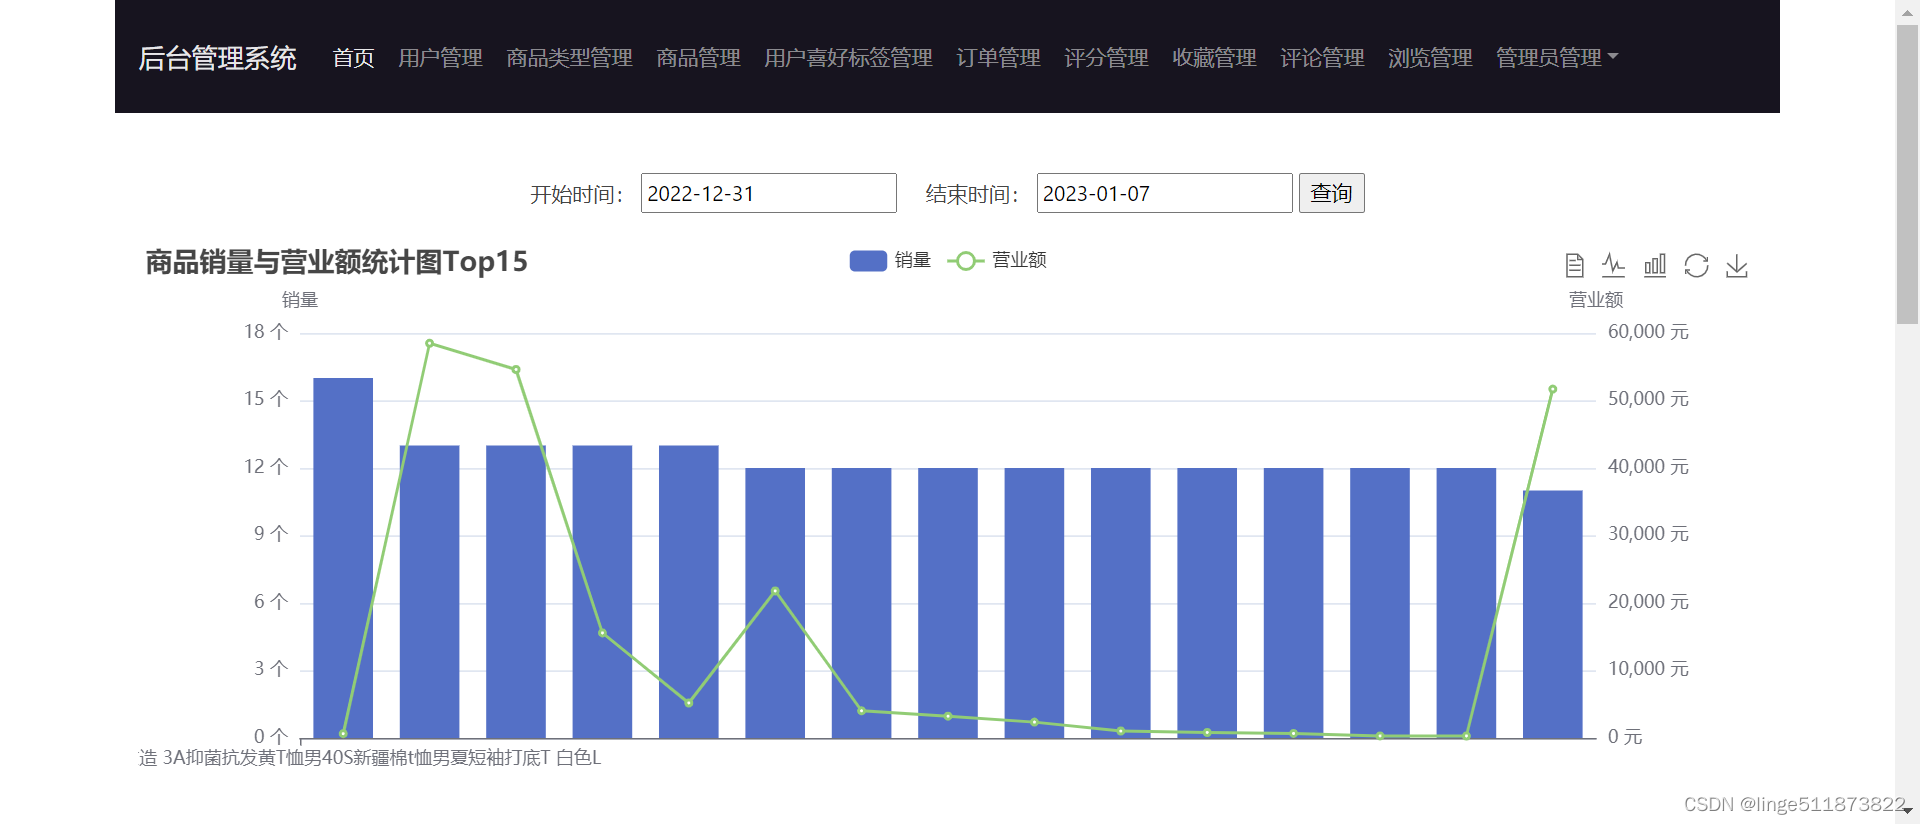Focus the 结束时间 date field
This screenshot has width=1920, height=824.
tap(1164, 193)
